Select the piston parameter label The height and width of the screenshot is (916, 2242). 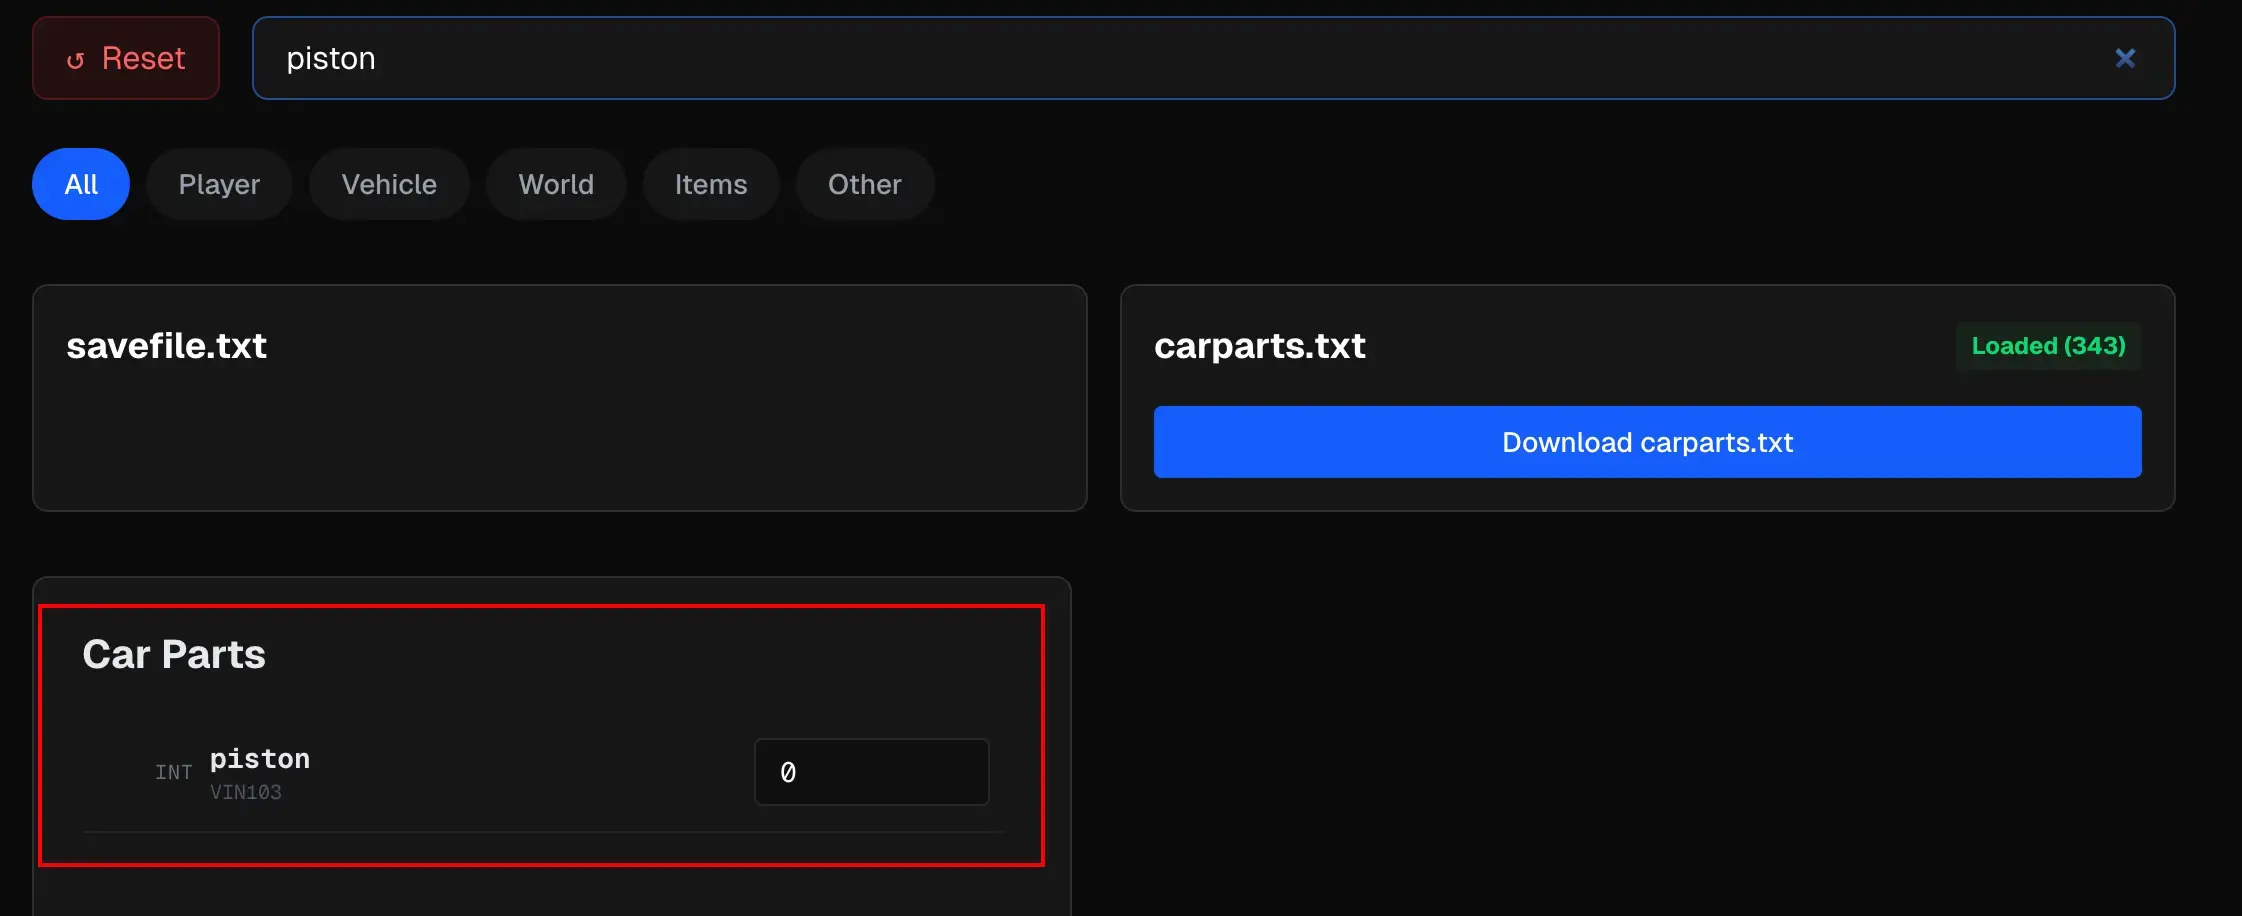[260, 759]
